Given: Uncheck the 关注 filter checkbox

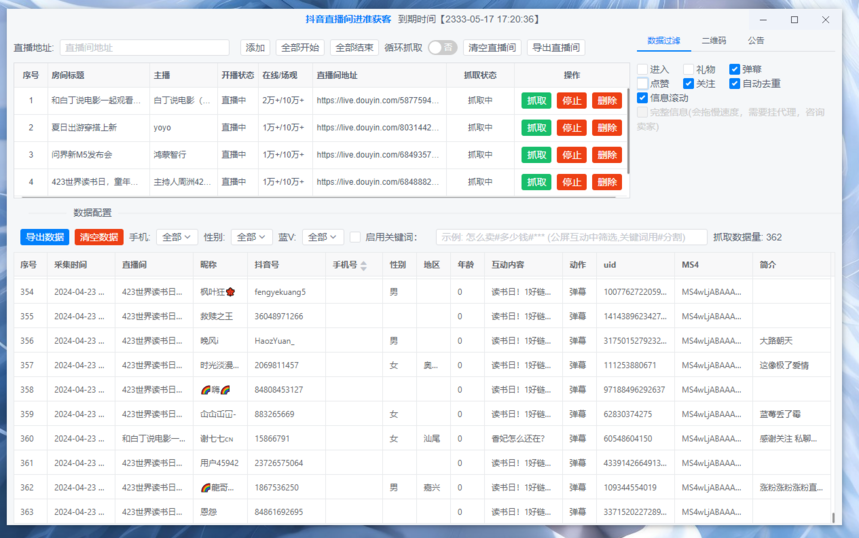Looking at the screenshot, I should click(689, 84).
